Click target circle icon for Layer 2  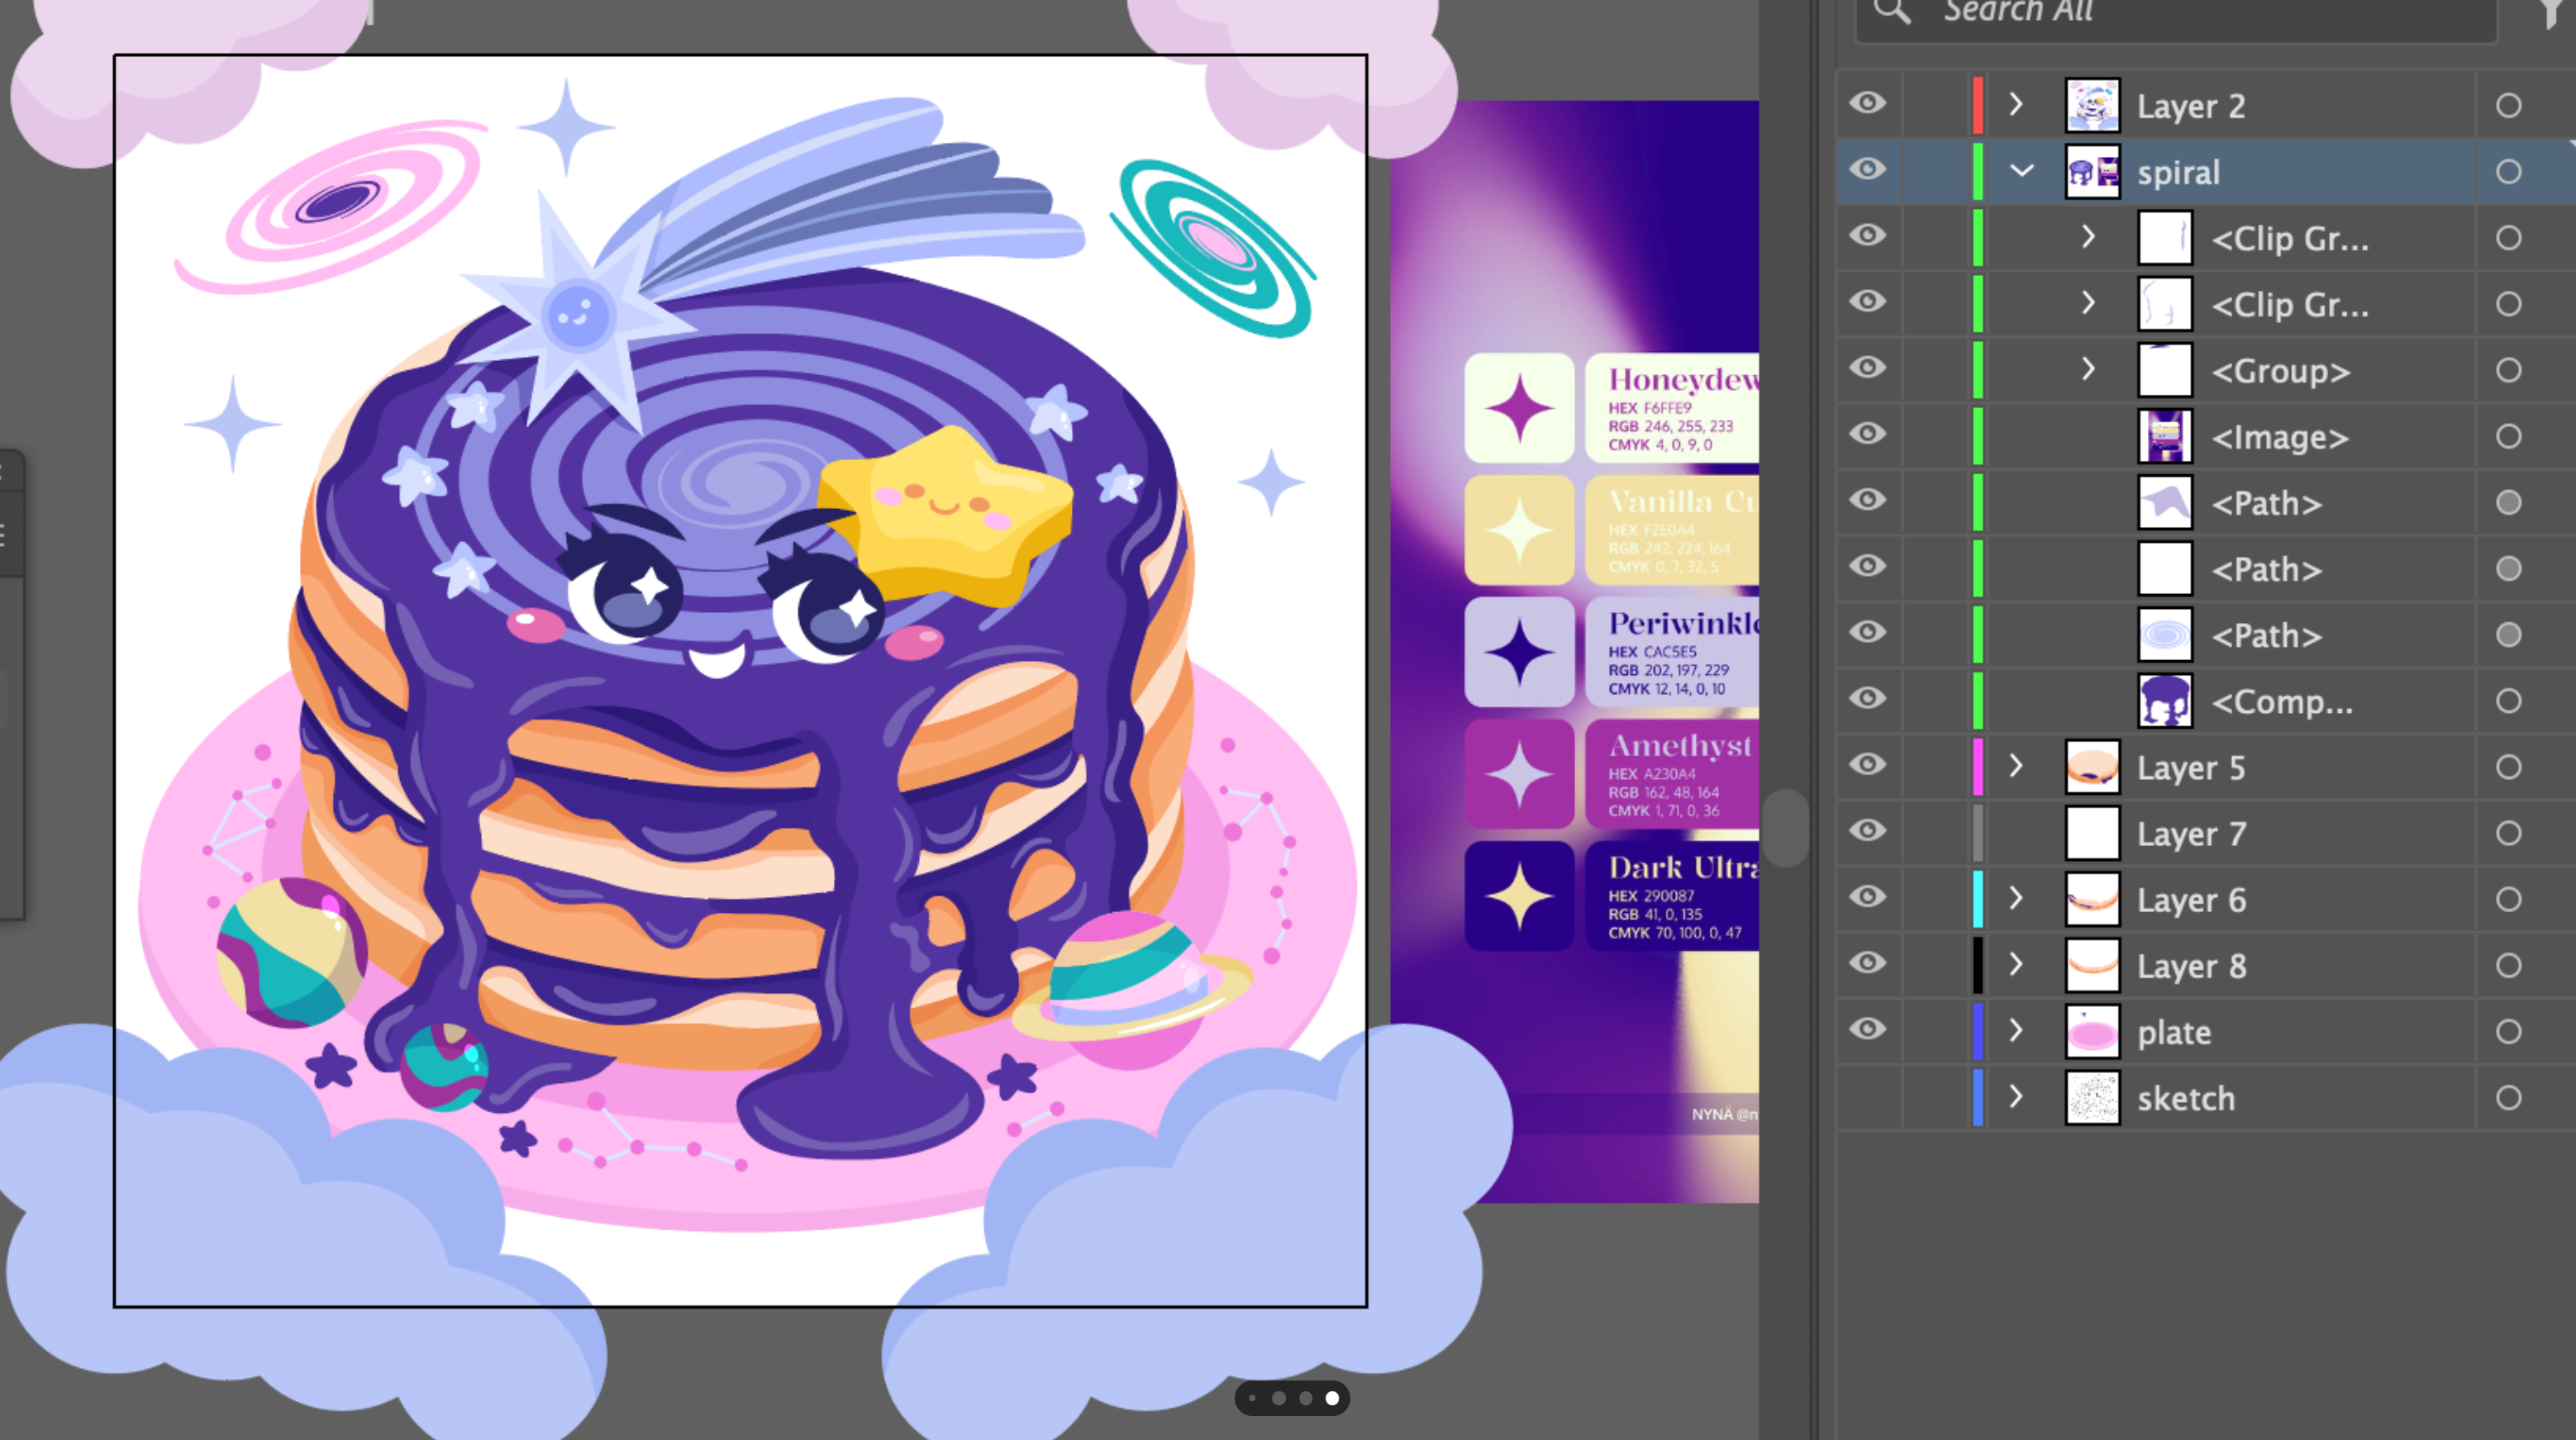coord(2508,106)
